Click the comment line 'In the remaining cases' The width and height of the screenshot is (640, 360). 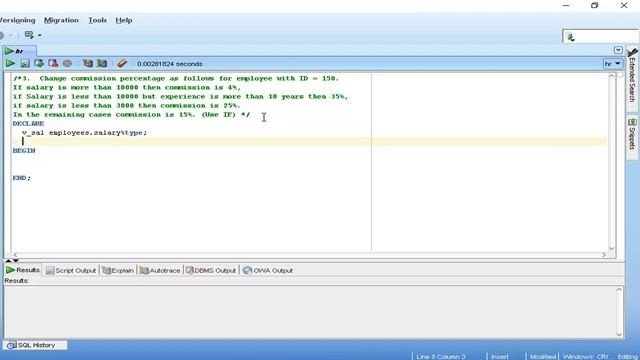pos(131,115)
